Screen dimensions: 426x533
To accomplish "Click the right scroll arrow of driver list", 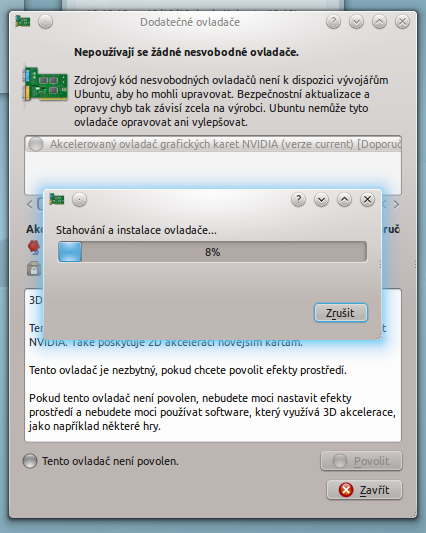I will coord(396,205).
